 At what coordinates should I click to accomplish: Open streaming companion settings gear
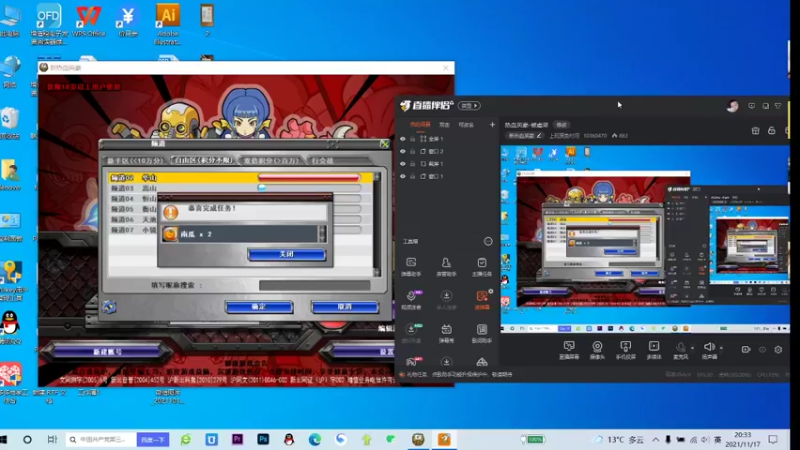778,349
